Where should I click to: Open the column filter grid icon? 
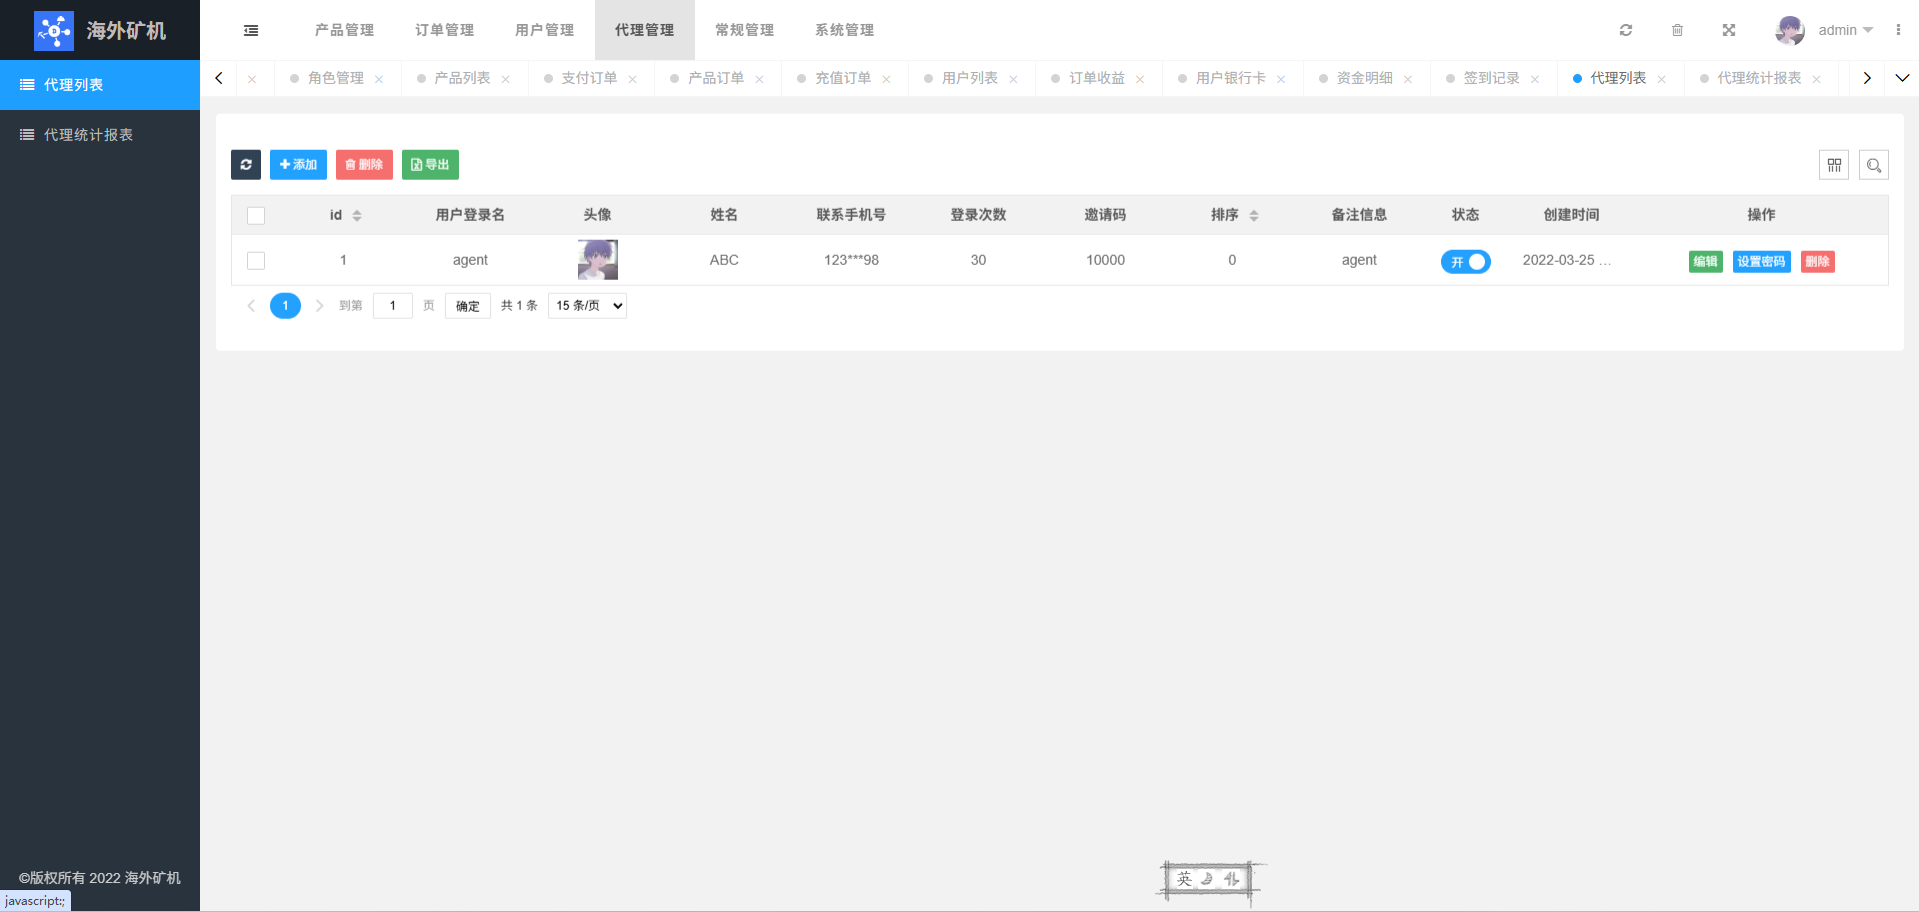coord(1833,165)
